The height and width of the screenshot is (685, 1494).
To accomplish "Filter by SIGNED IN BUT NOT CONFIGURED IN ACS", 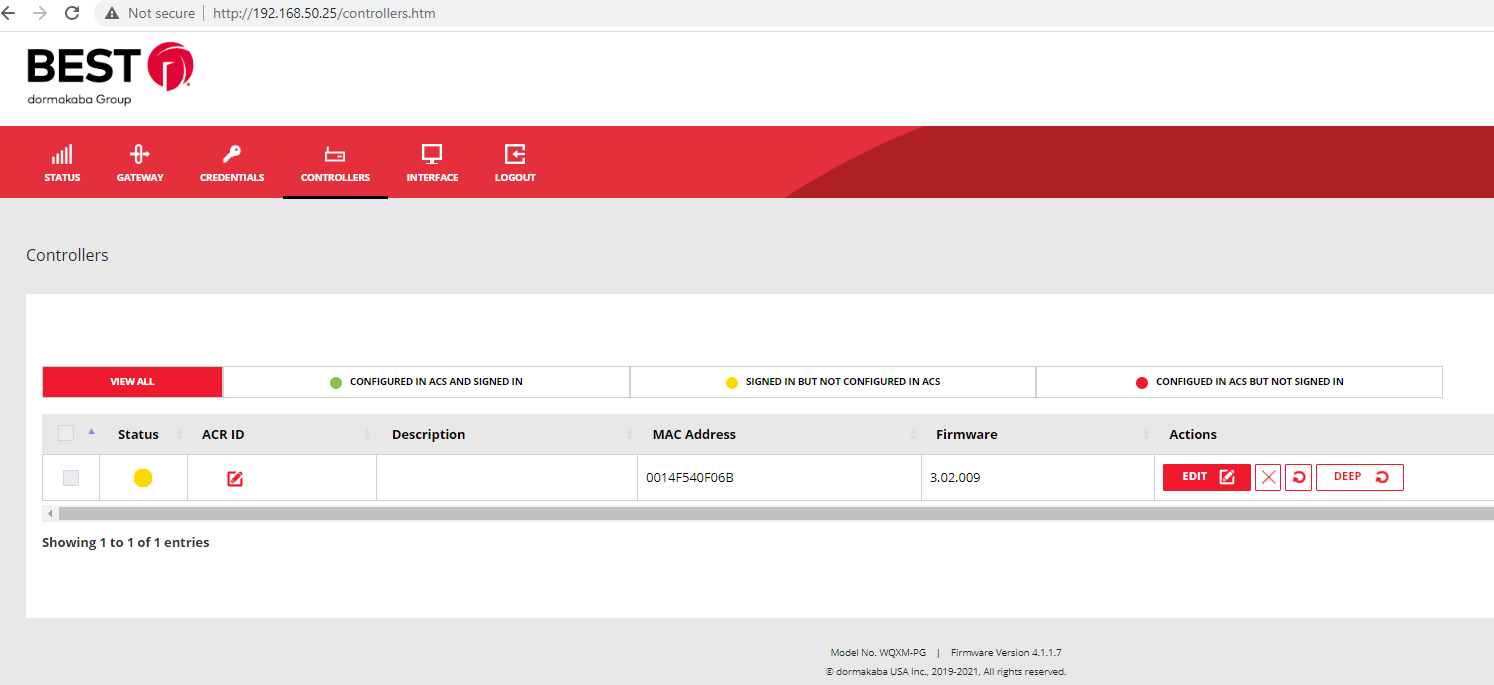I will (x=832, y=381).
